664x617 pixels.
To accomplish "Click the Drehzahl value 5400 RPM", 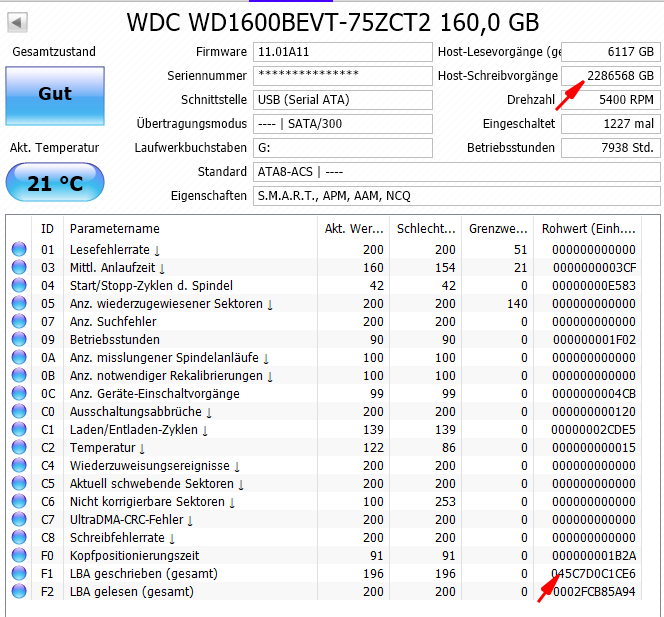I will pyautogui.click(x=611, y=100).
